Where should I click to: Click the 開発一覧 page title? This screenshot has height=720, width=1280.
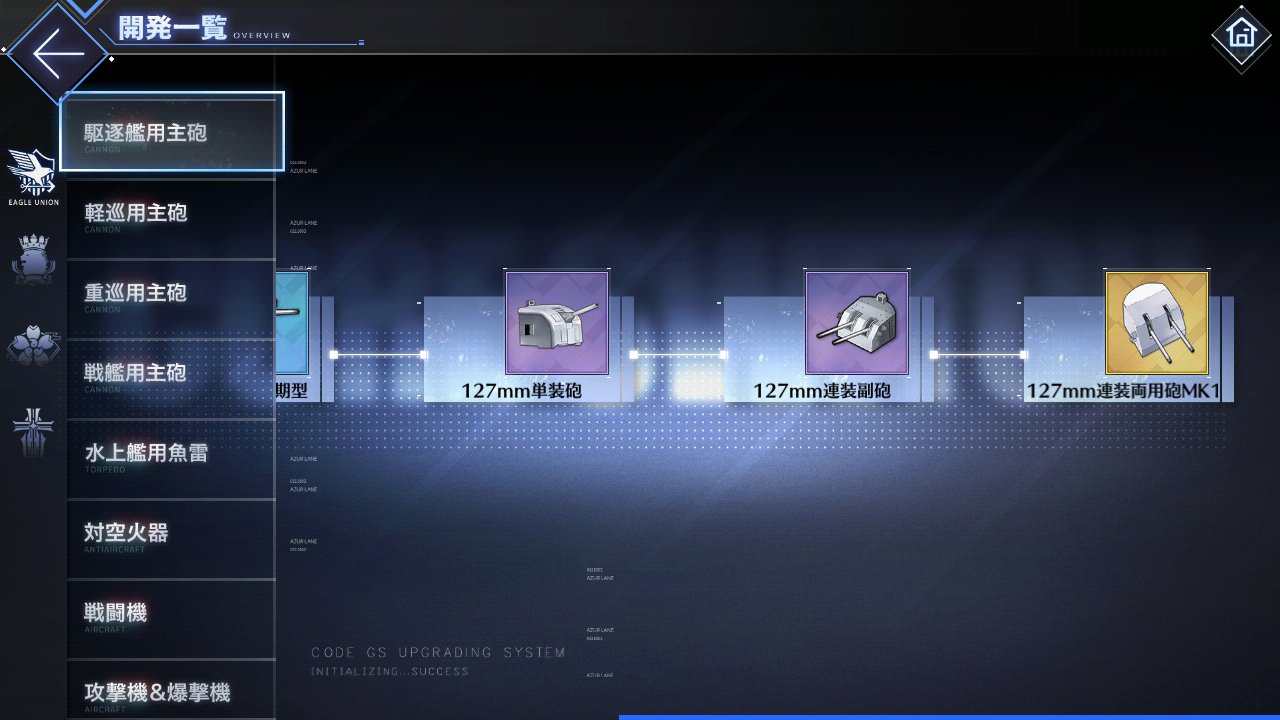[173, 27]
